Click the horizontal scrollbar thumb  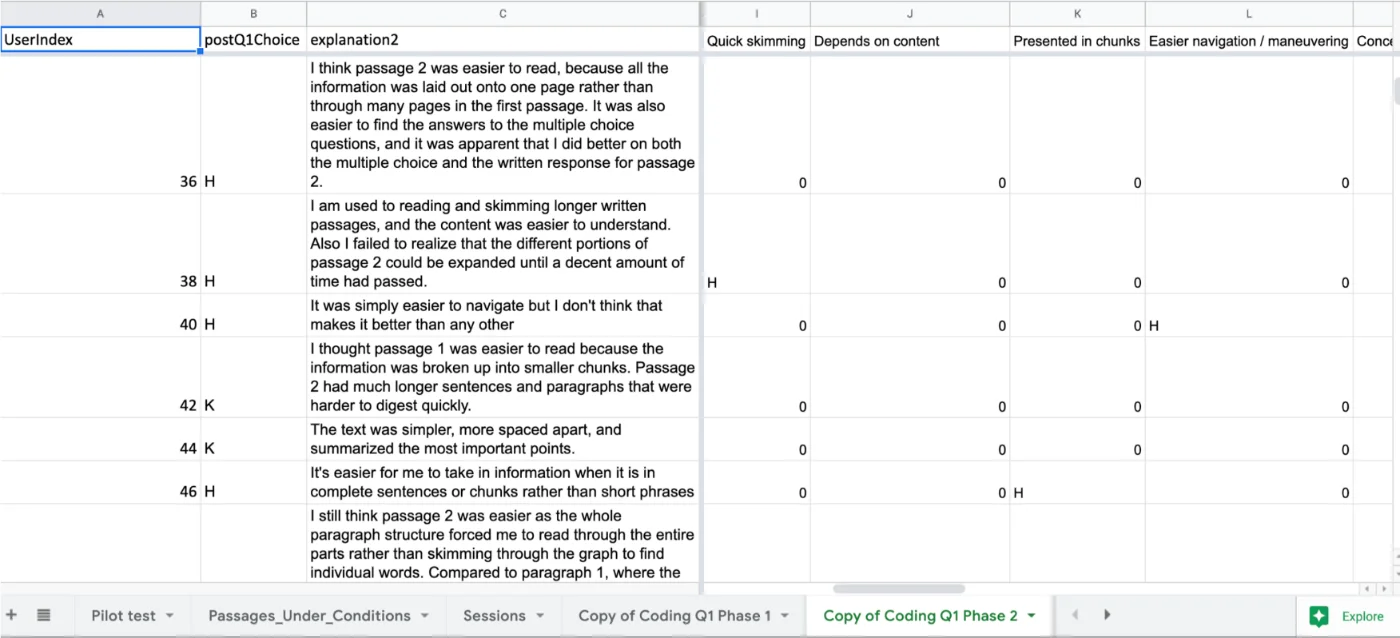(x=898, y=589)
